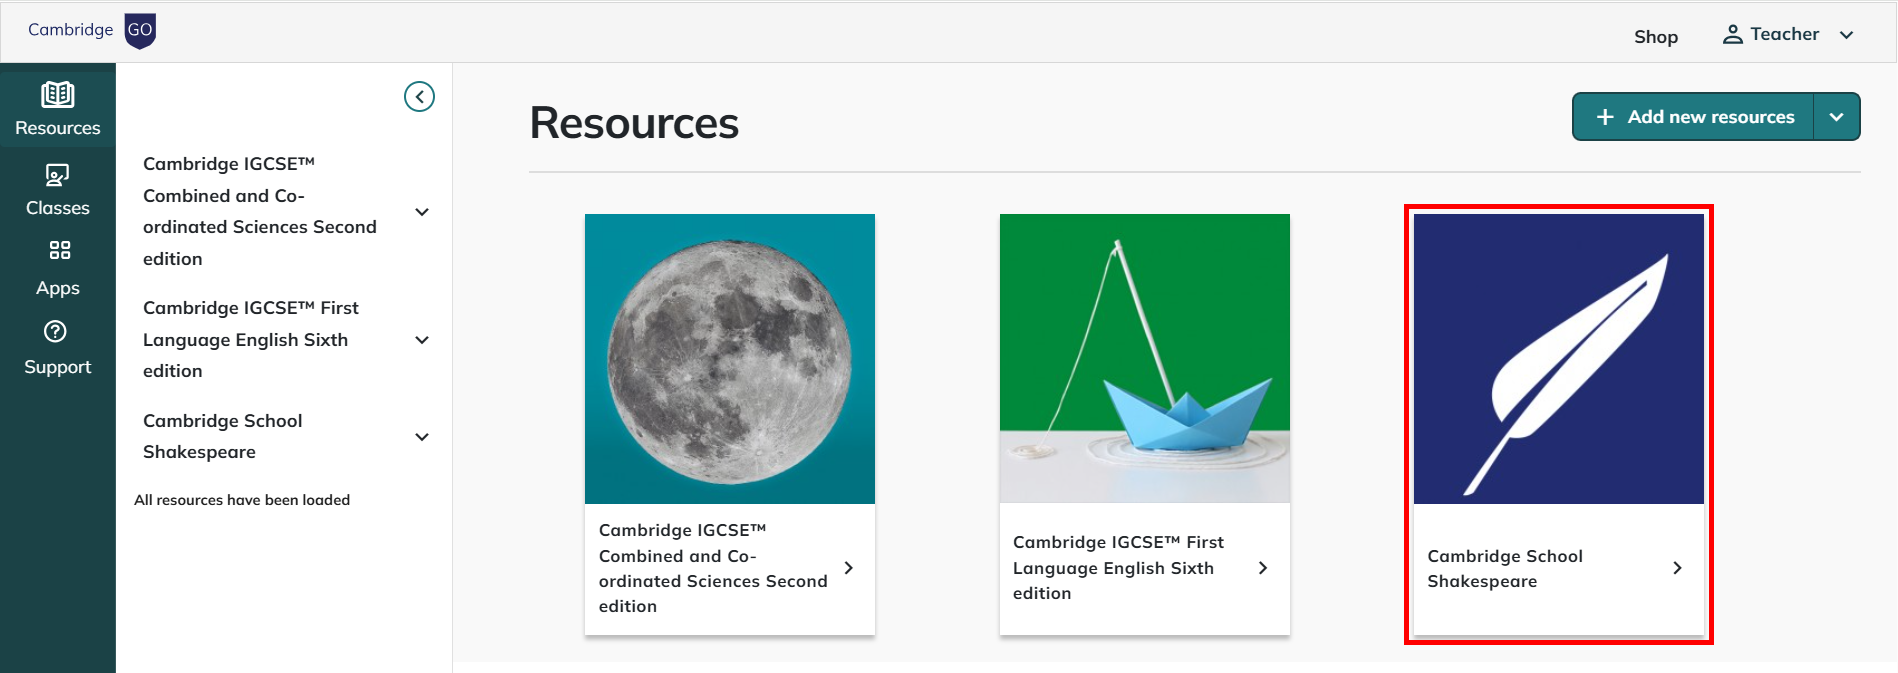Go to Classes in the sidebar
This screenshot has width=1898, height=673.
coord(58,190)
